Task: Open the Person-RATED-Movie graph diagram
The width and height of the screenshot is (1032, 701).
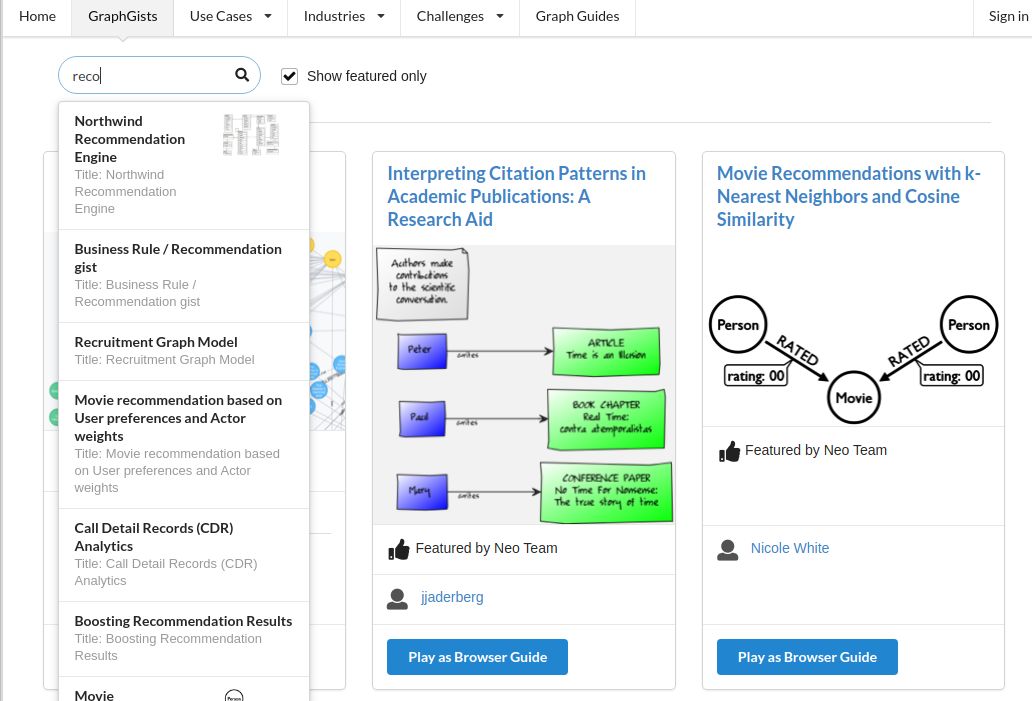Action: point(854,359)
